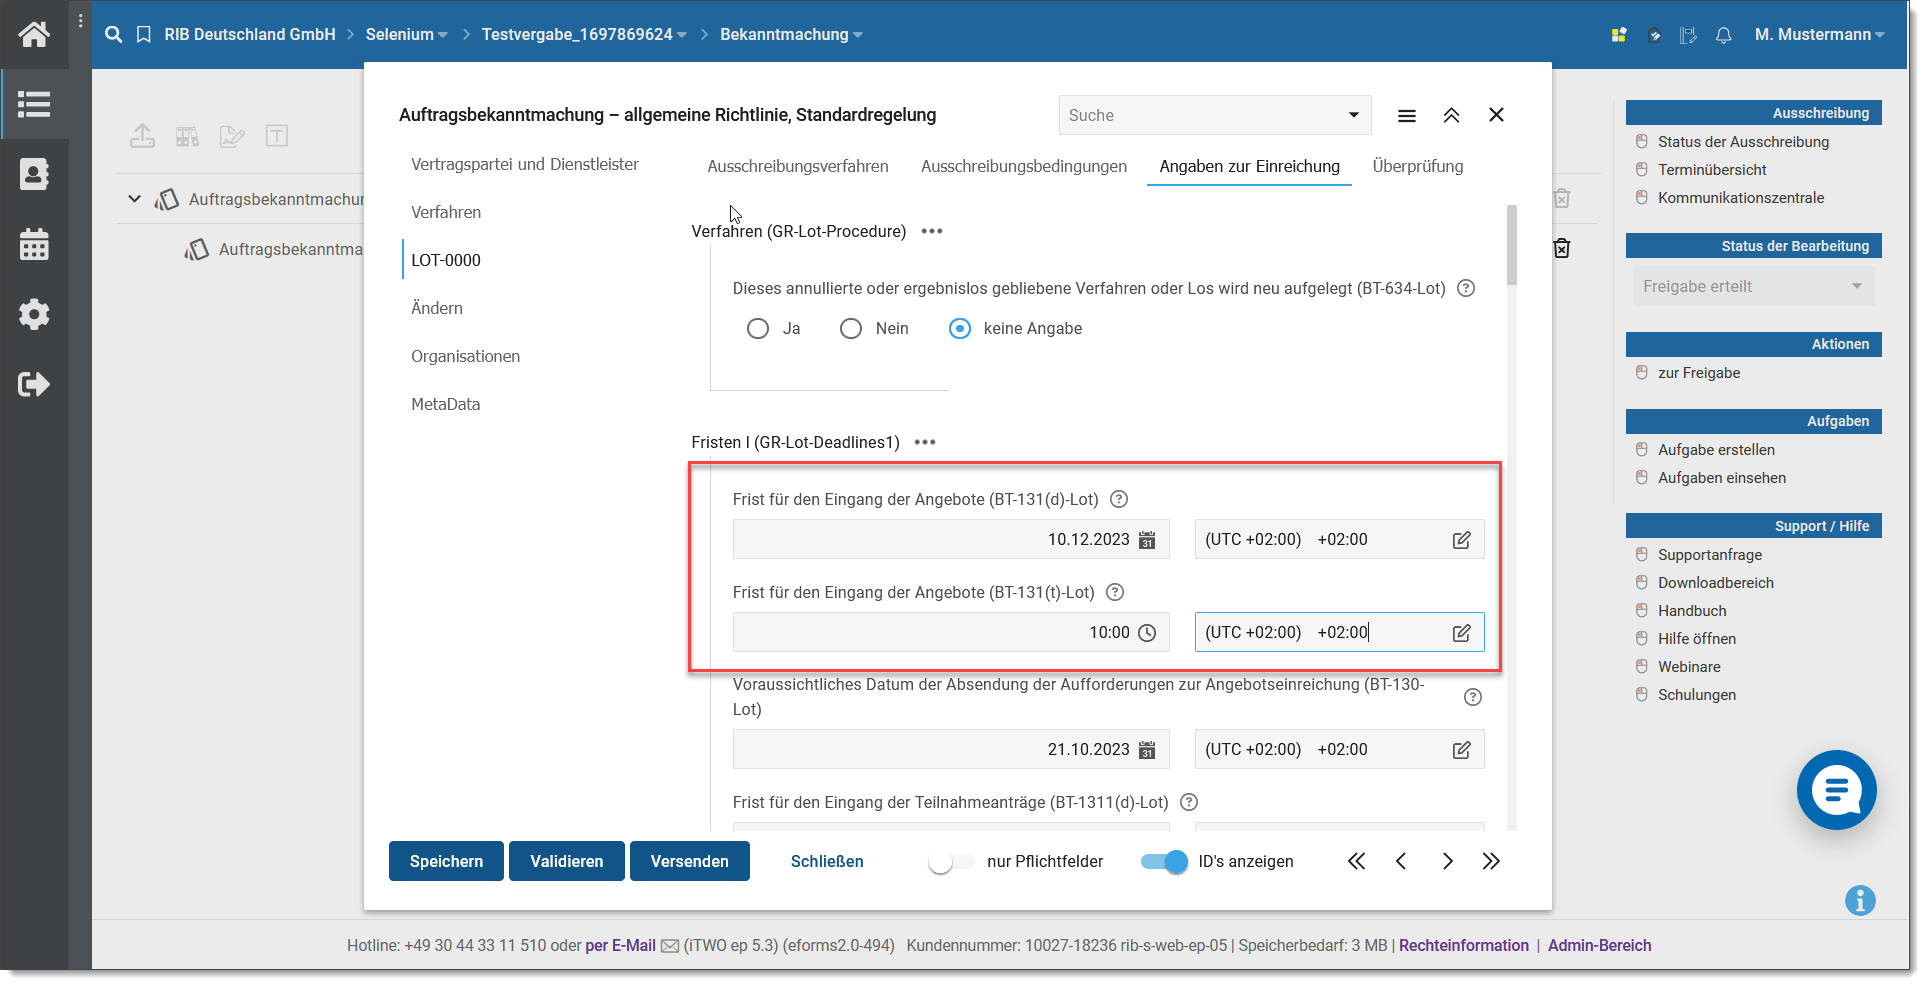Open settings gear in left sidebar
This screenshot has width=1925, height=985.
(x=34, y=314)
